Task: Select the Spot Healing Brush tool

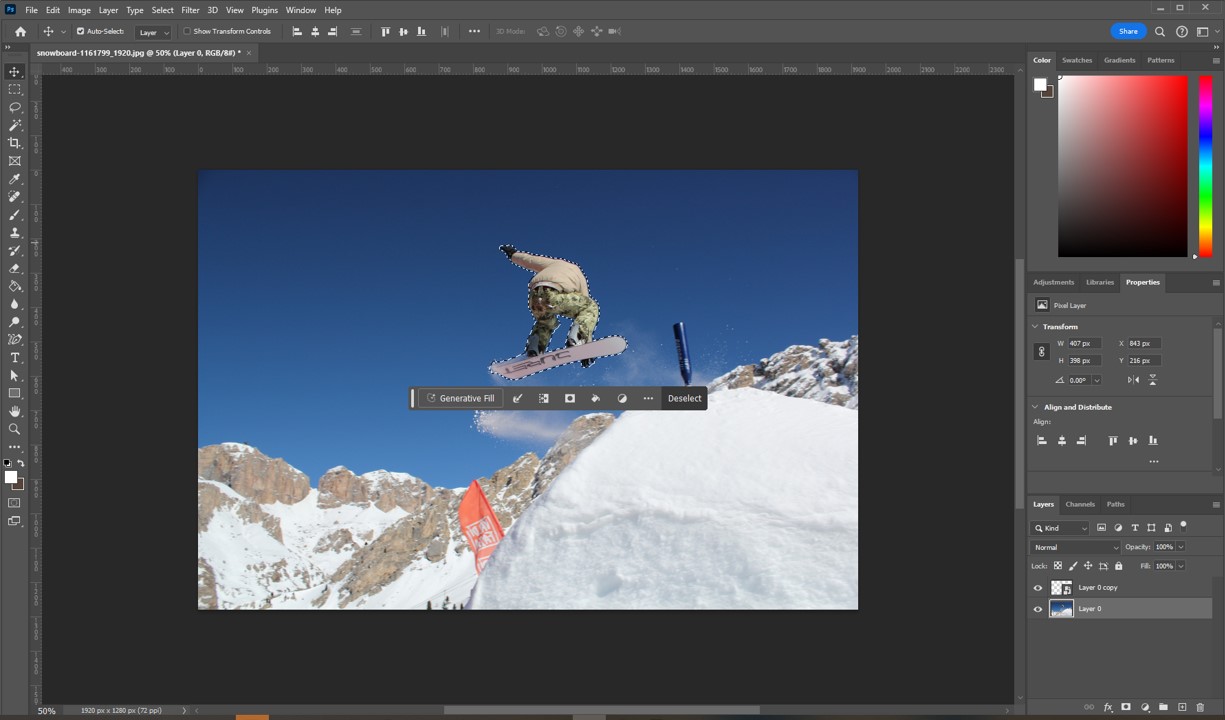Action: [14, 197]
